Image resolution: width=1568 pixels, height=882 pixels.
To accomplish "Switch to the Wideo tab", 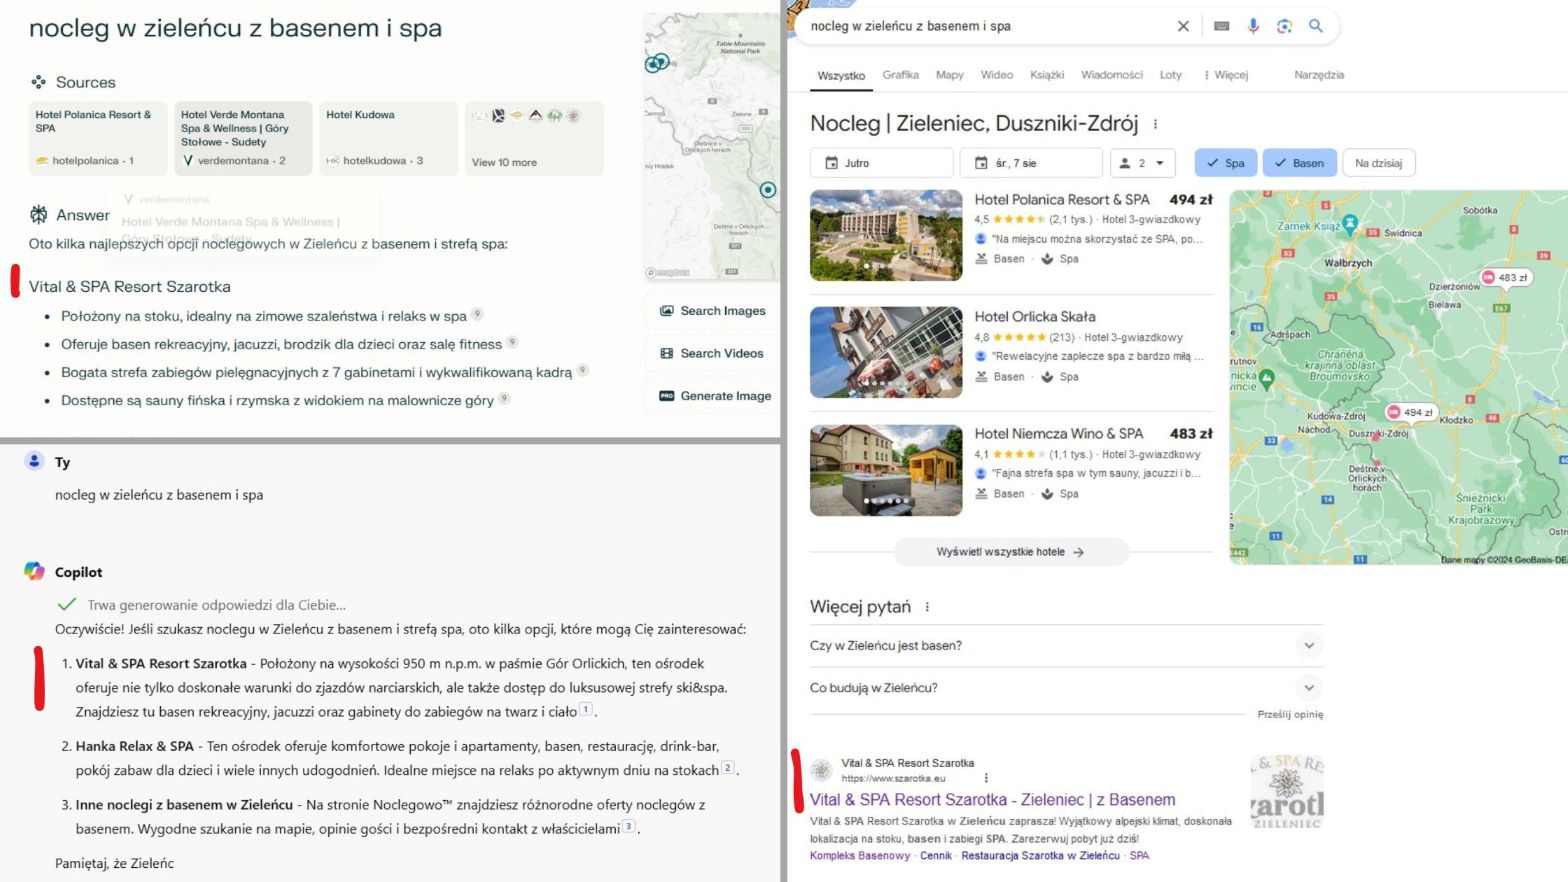I will [996, 75].
